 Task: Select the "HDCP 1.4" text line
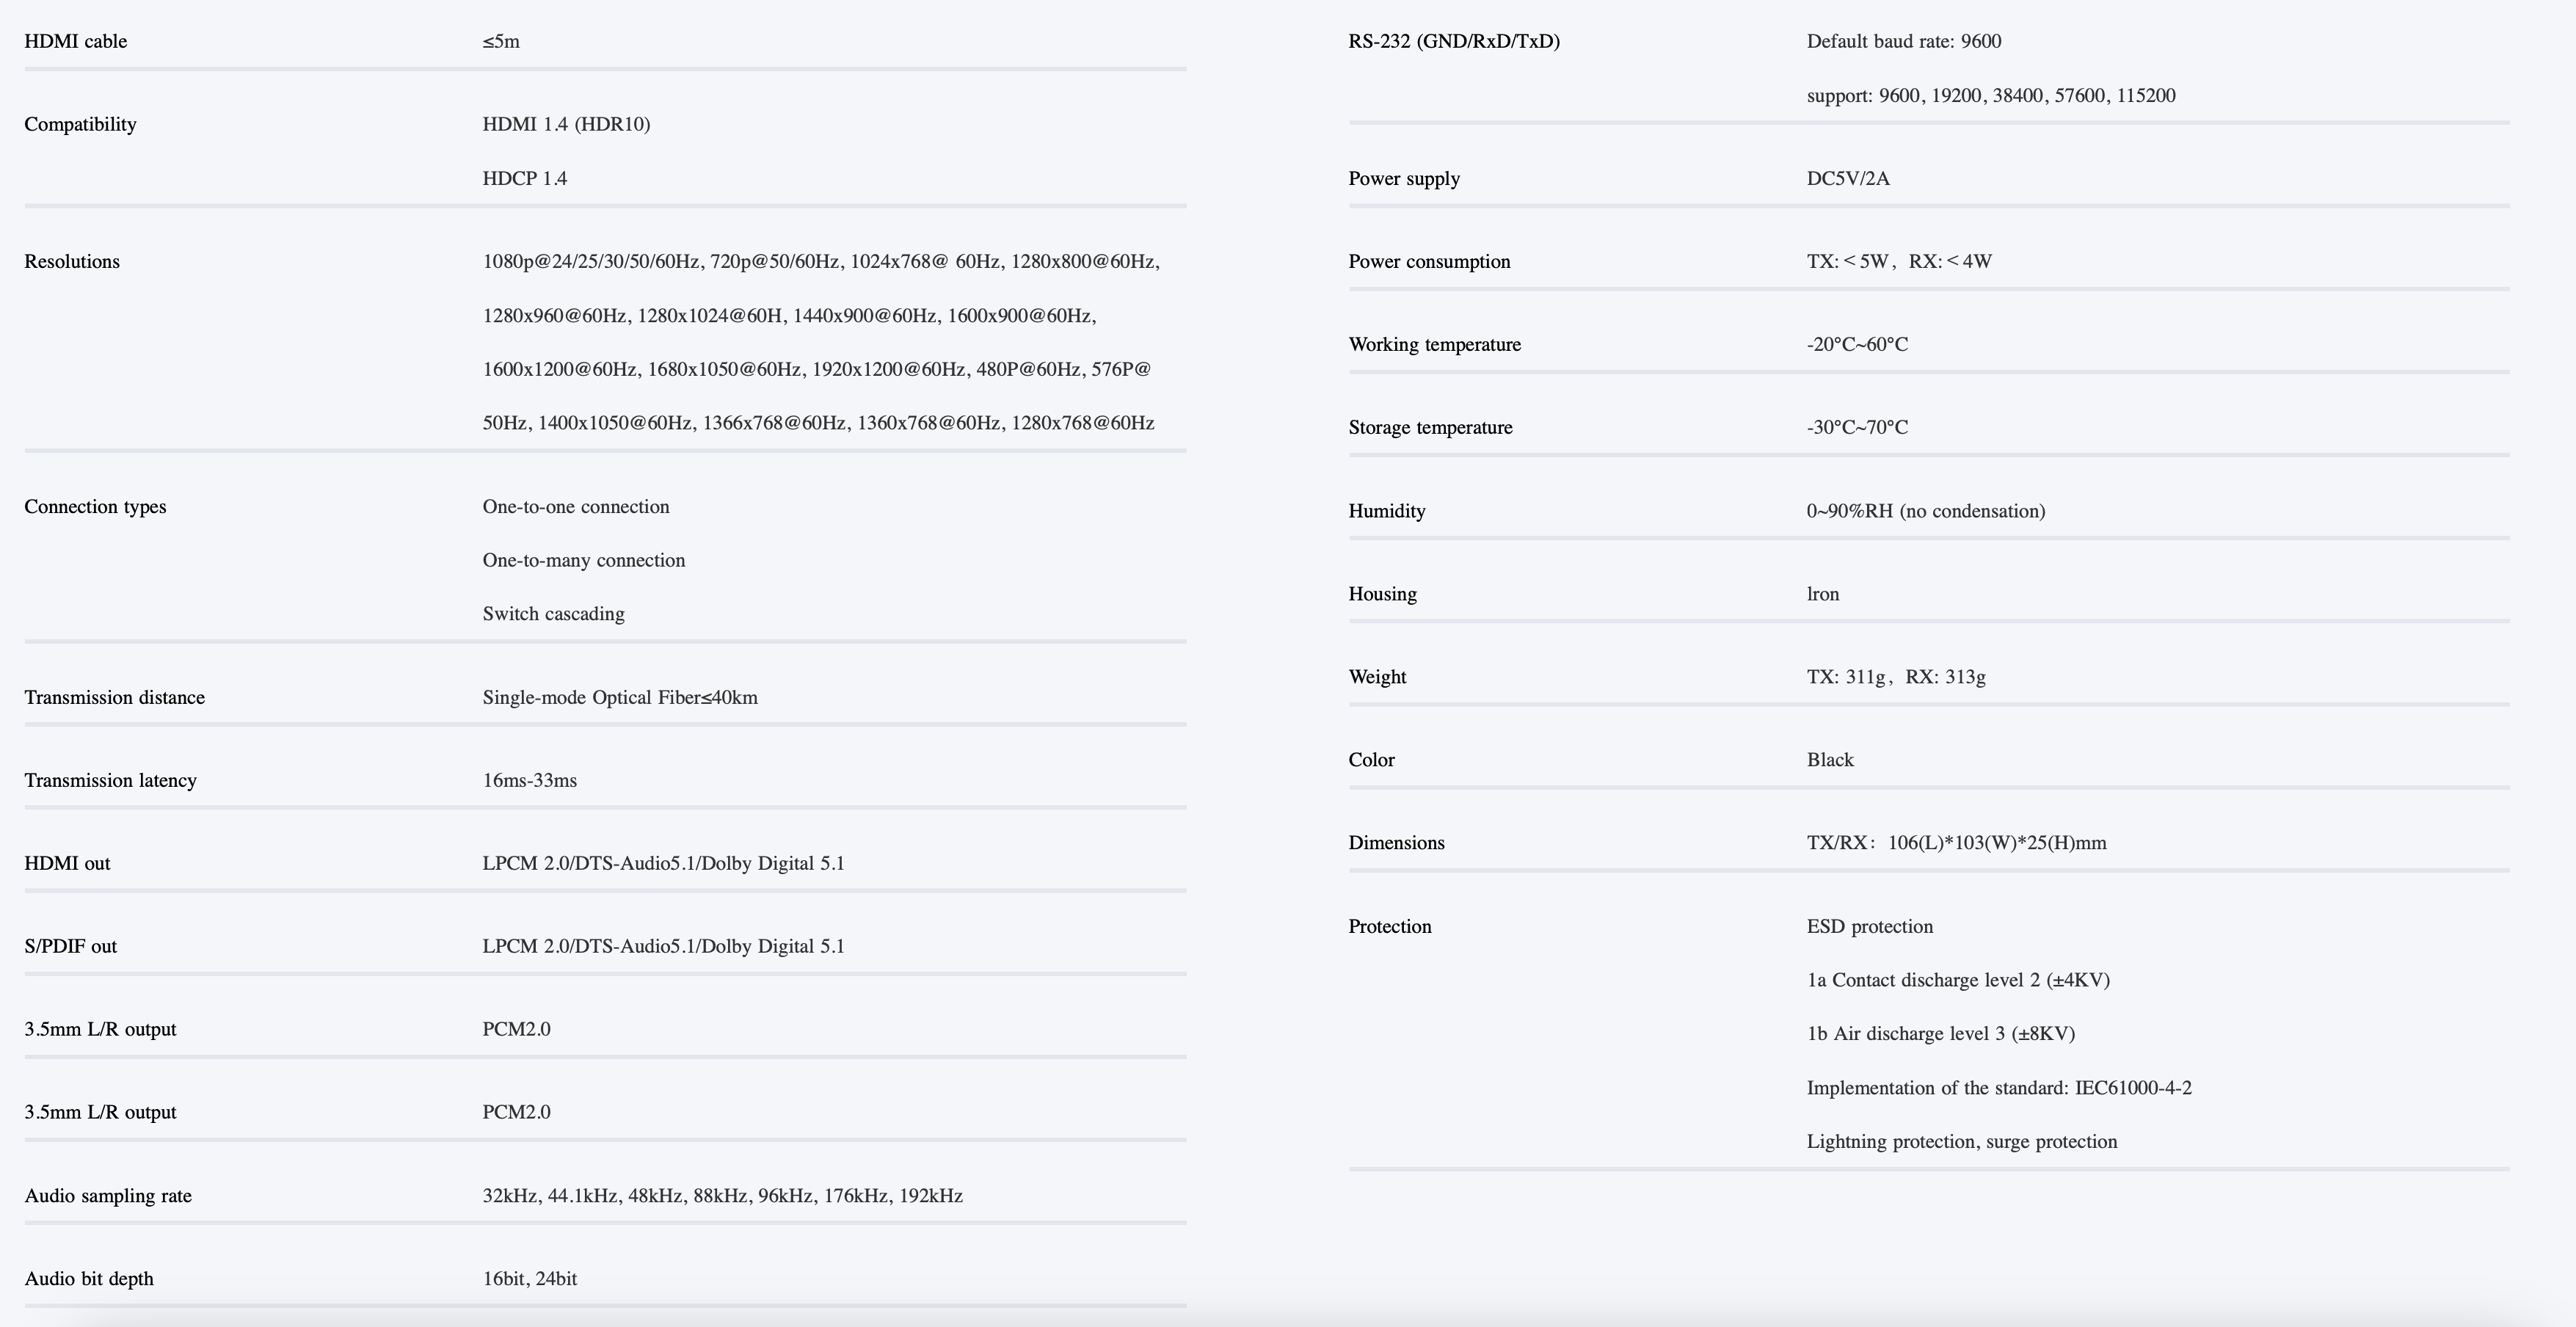pos(525,178)
